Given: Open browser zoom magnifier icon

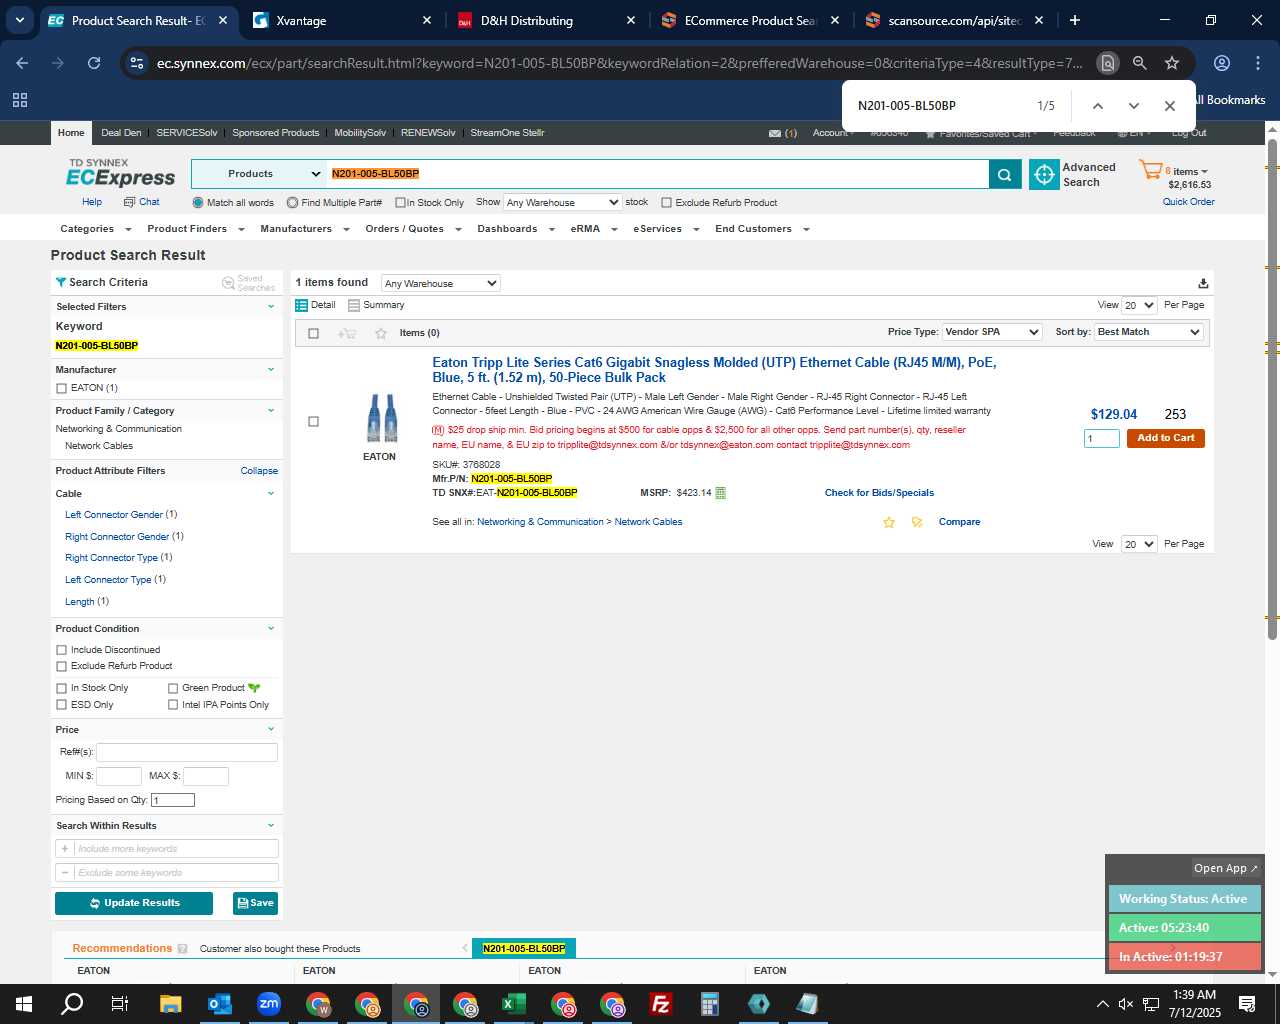Looking at the screenshot, I should 1139,63.
